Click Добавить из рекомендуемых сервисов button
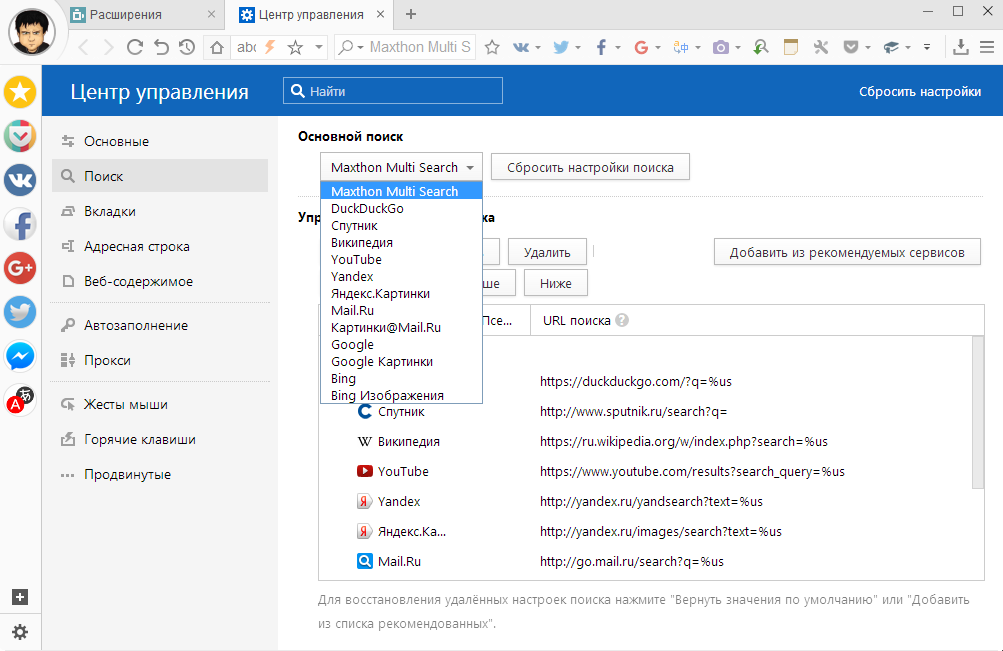The height and width of the screenshot is (651, 1003). [847, 252]
